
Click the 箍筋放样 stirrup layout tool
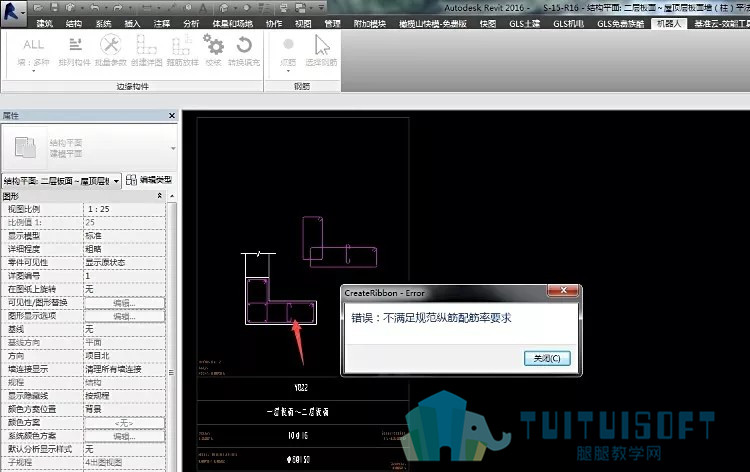tap(182, 52)
